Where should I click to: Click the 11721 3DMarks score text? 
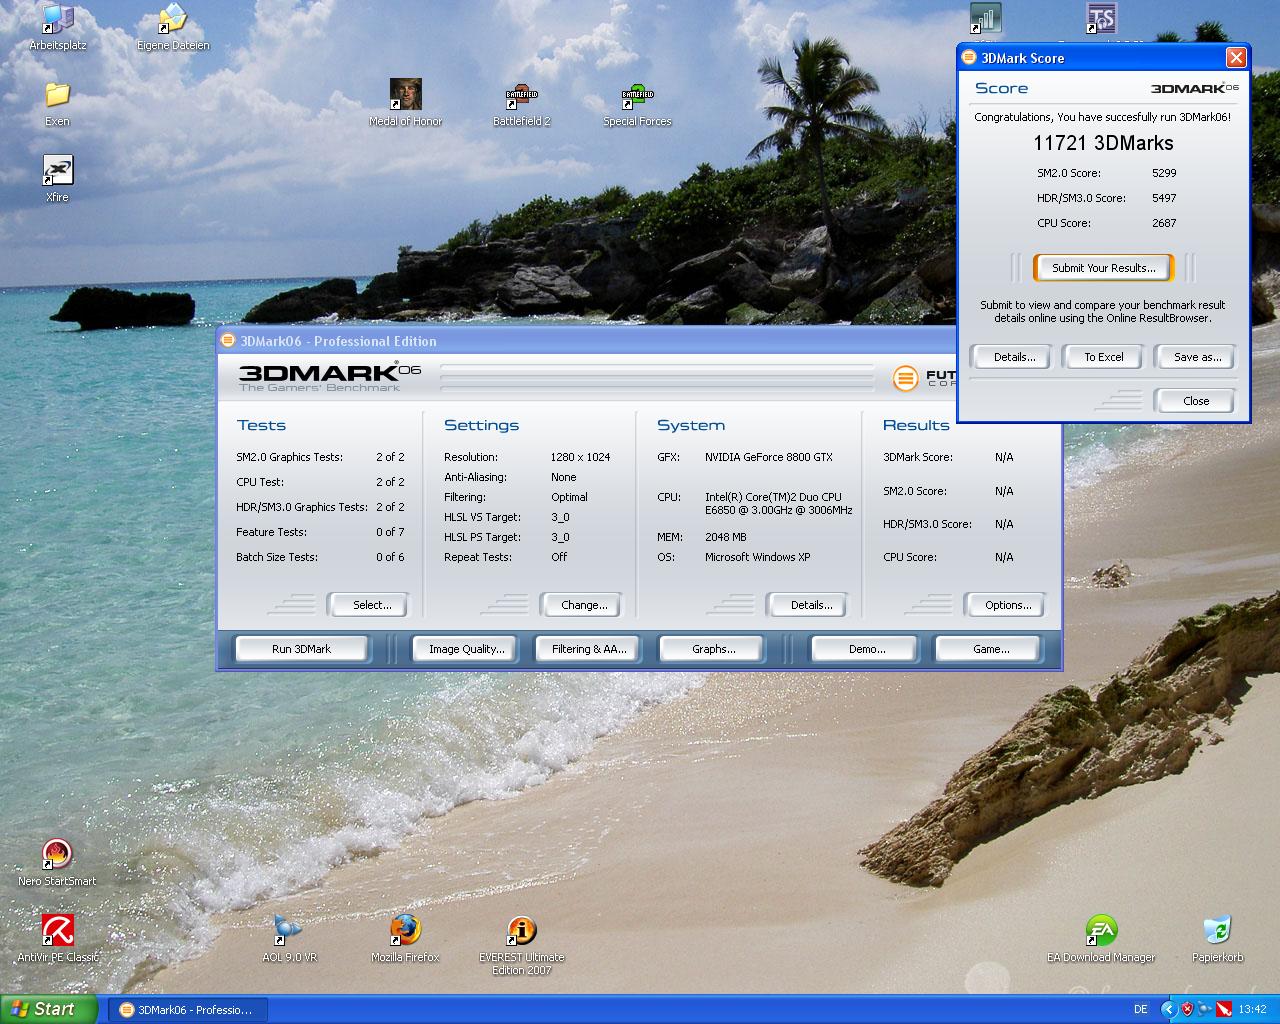click(x=1103, y=143)
